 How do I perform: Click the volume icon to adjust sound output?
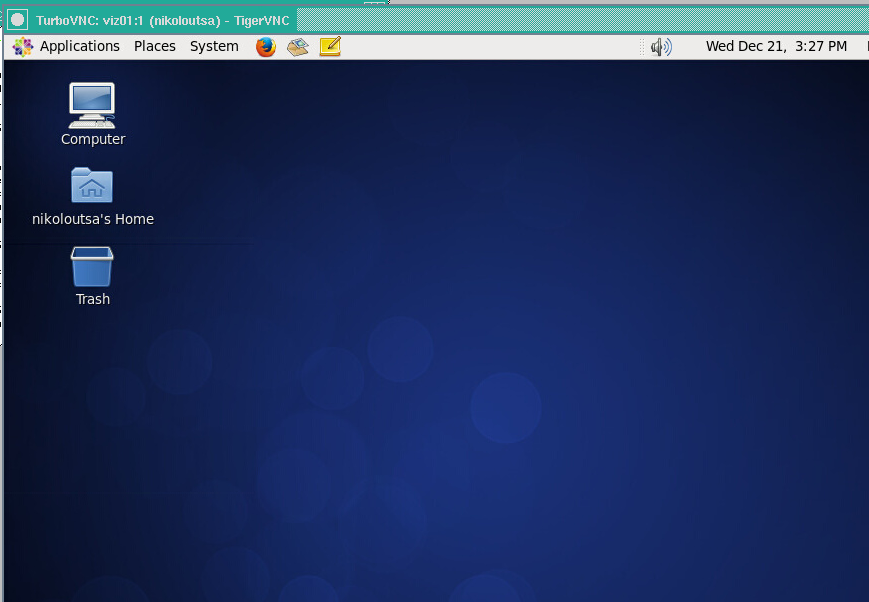(x=660, y=46)
